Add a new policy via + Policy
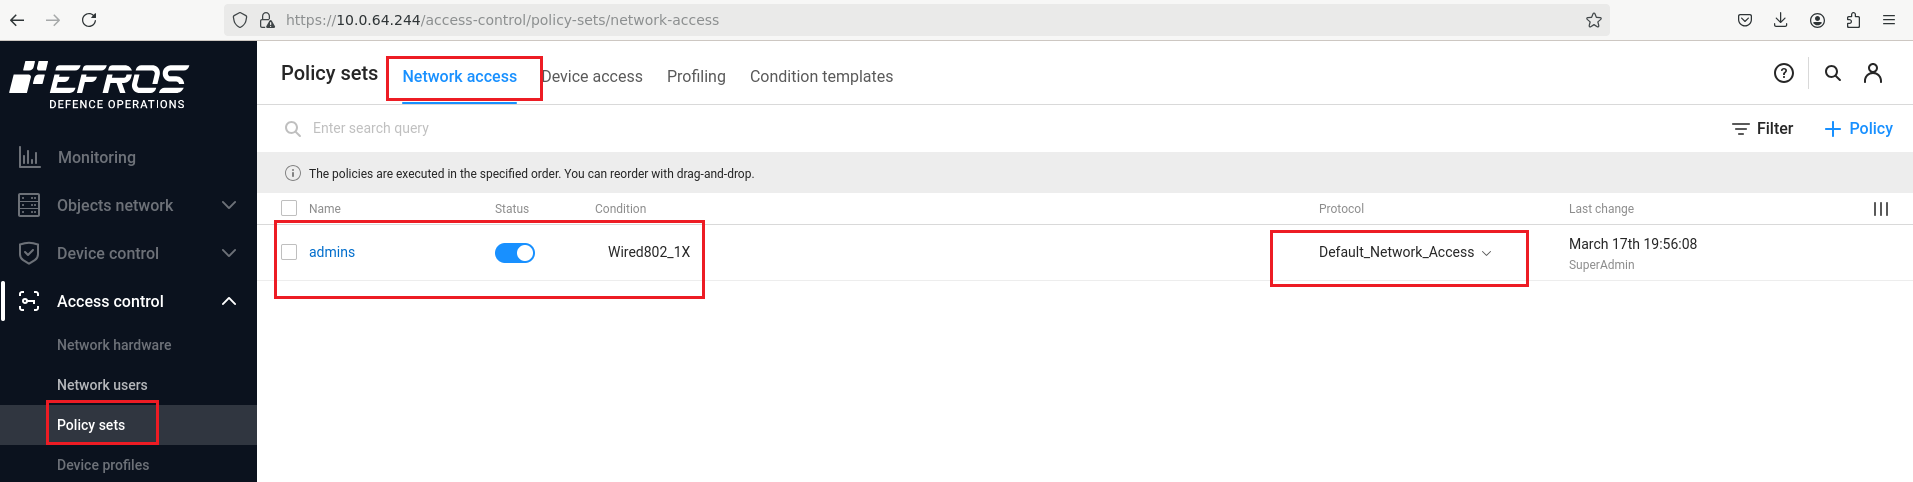1913x482 pixels. [x=1858, y=128]
